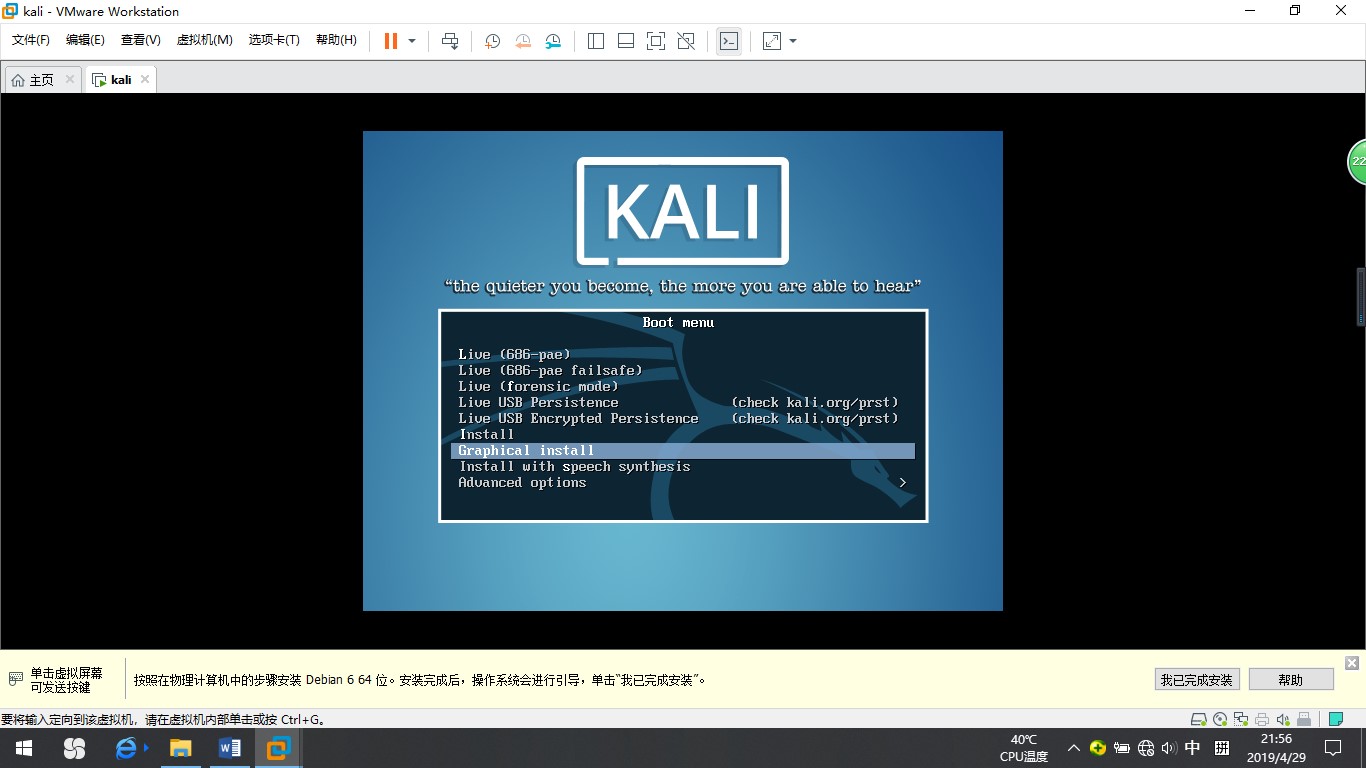
Task: Expand the stretch display dropdown arrow
Action: [793, 41]
